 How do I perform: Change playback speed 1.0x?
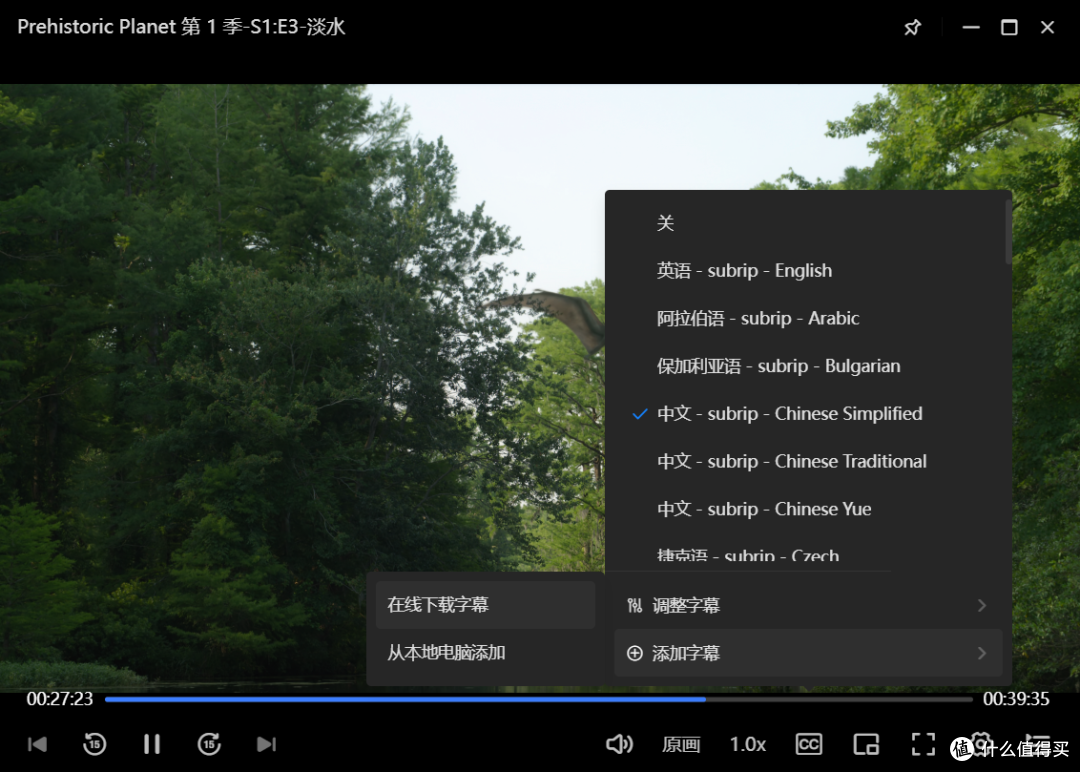747,744
